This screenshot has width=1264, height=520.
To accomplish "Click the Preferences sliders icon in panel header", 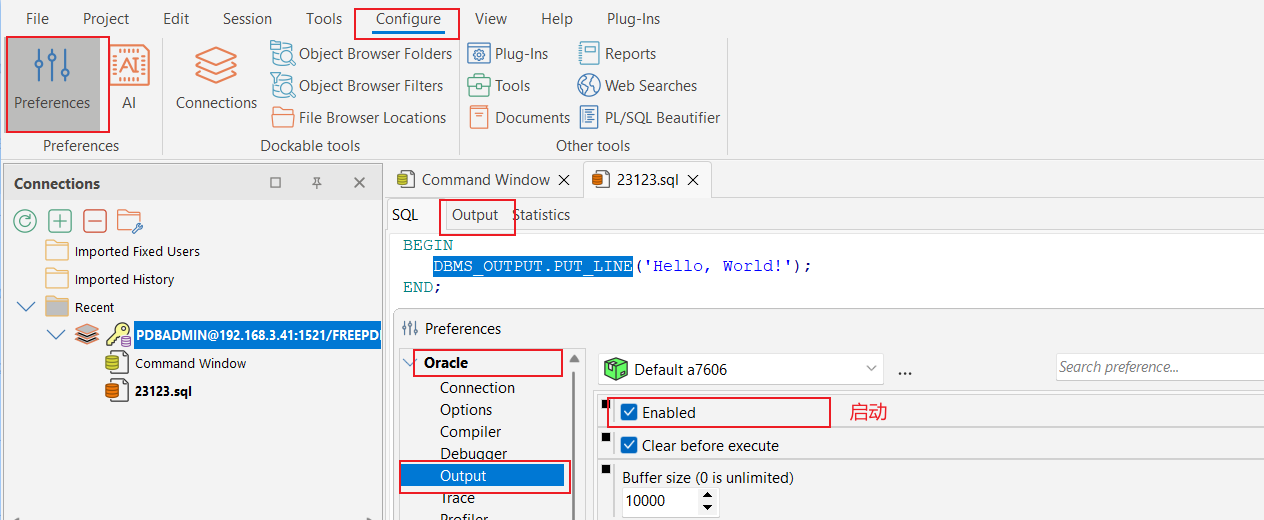I will point(409,328).
